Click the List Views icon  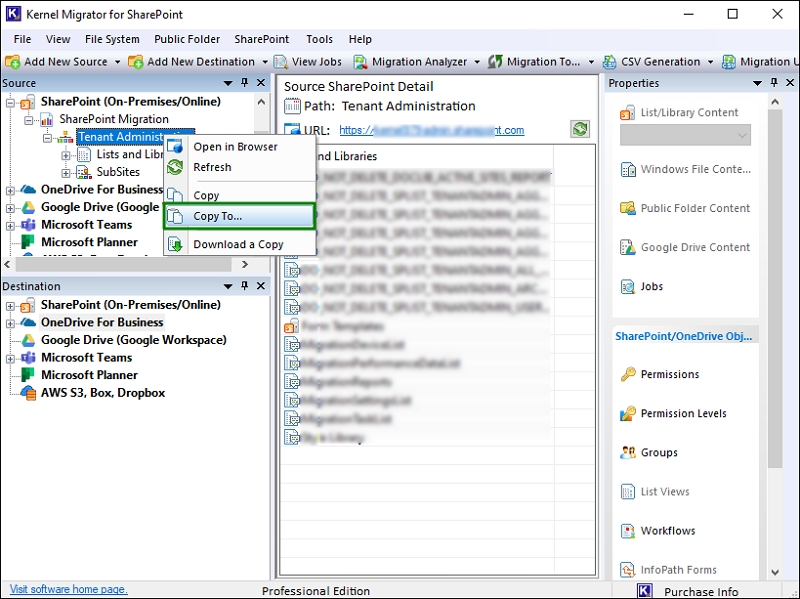click(628, 492)
